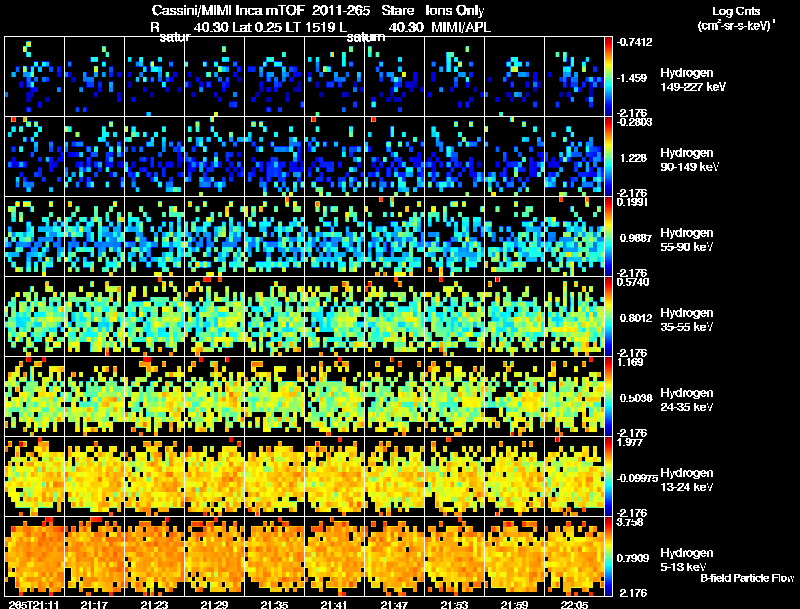The height and width of the screenshot is (609, 800).
Task: Click the color bar beside Hydrogen 149-227 keV
Action: [x=608, y=77]
